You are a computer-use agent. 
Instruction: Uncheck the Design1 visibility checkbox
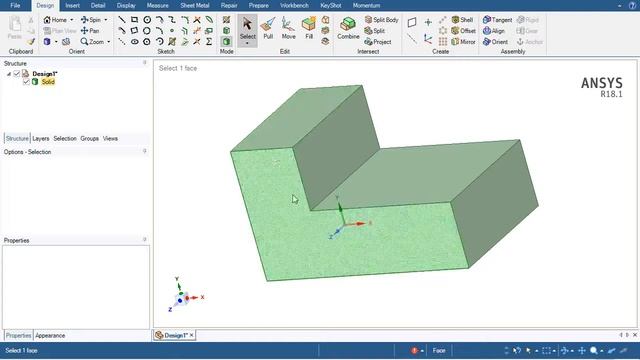(17, 73)
